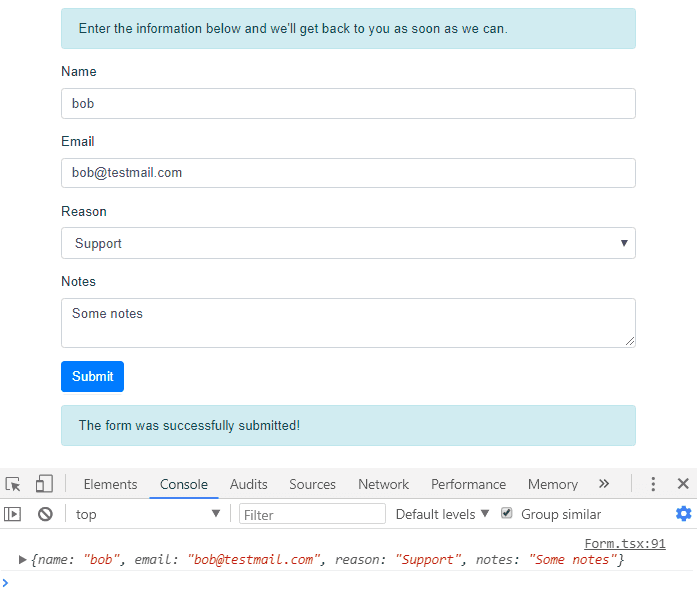Open the DevTools three-dot menu
The width and height of the screenshot is (697, 600).
[653, 484]
